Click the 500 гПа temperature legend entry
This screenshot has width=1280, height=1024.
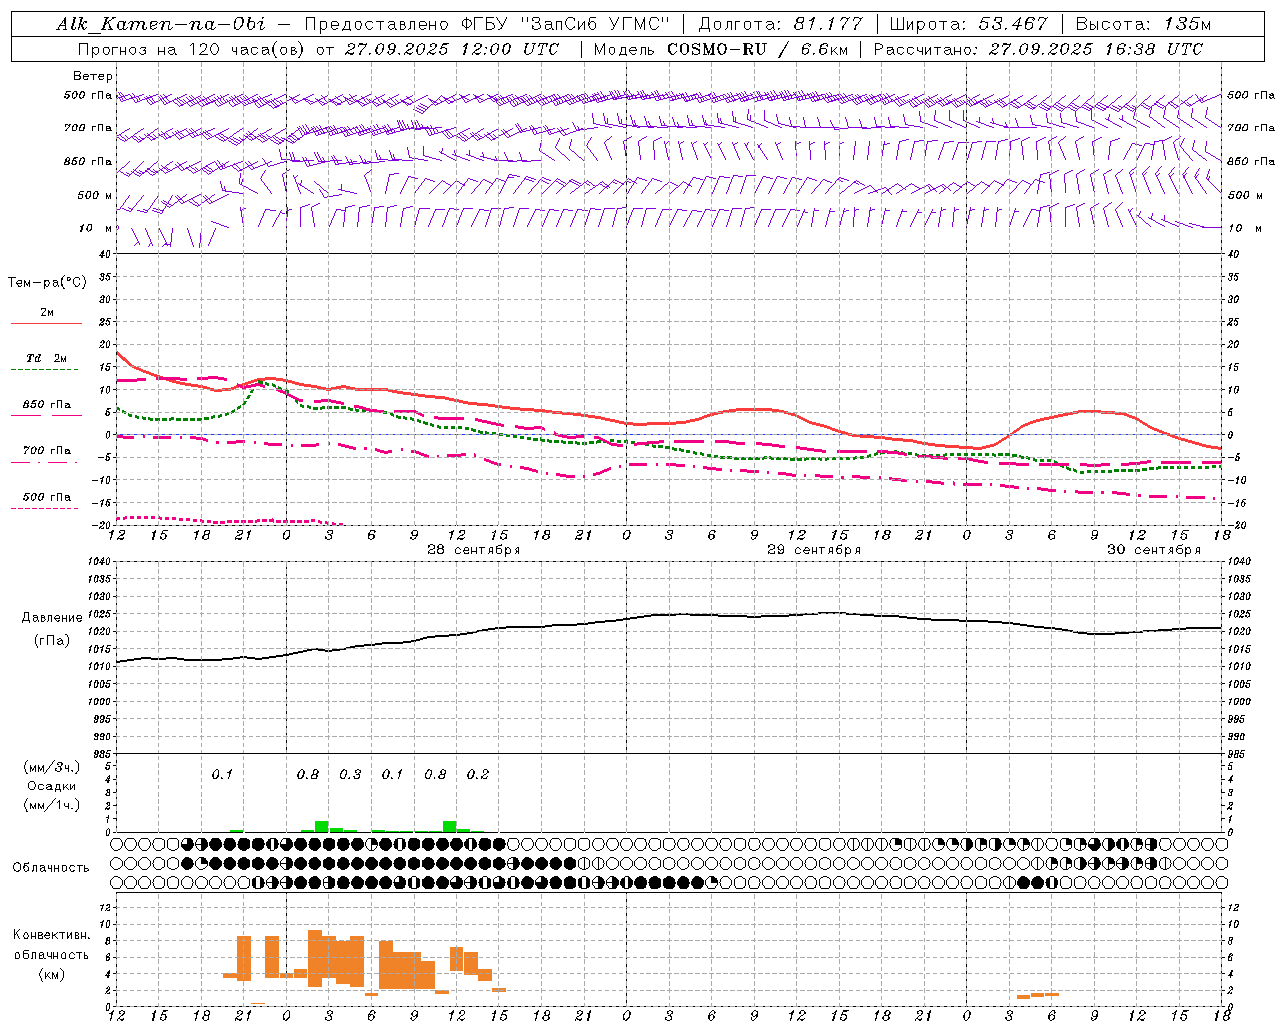click(47, 496)
